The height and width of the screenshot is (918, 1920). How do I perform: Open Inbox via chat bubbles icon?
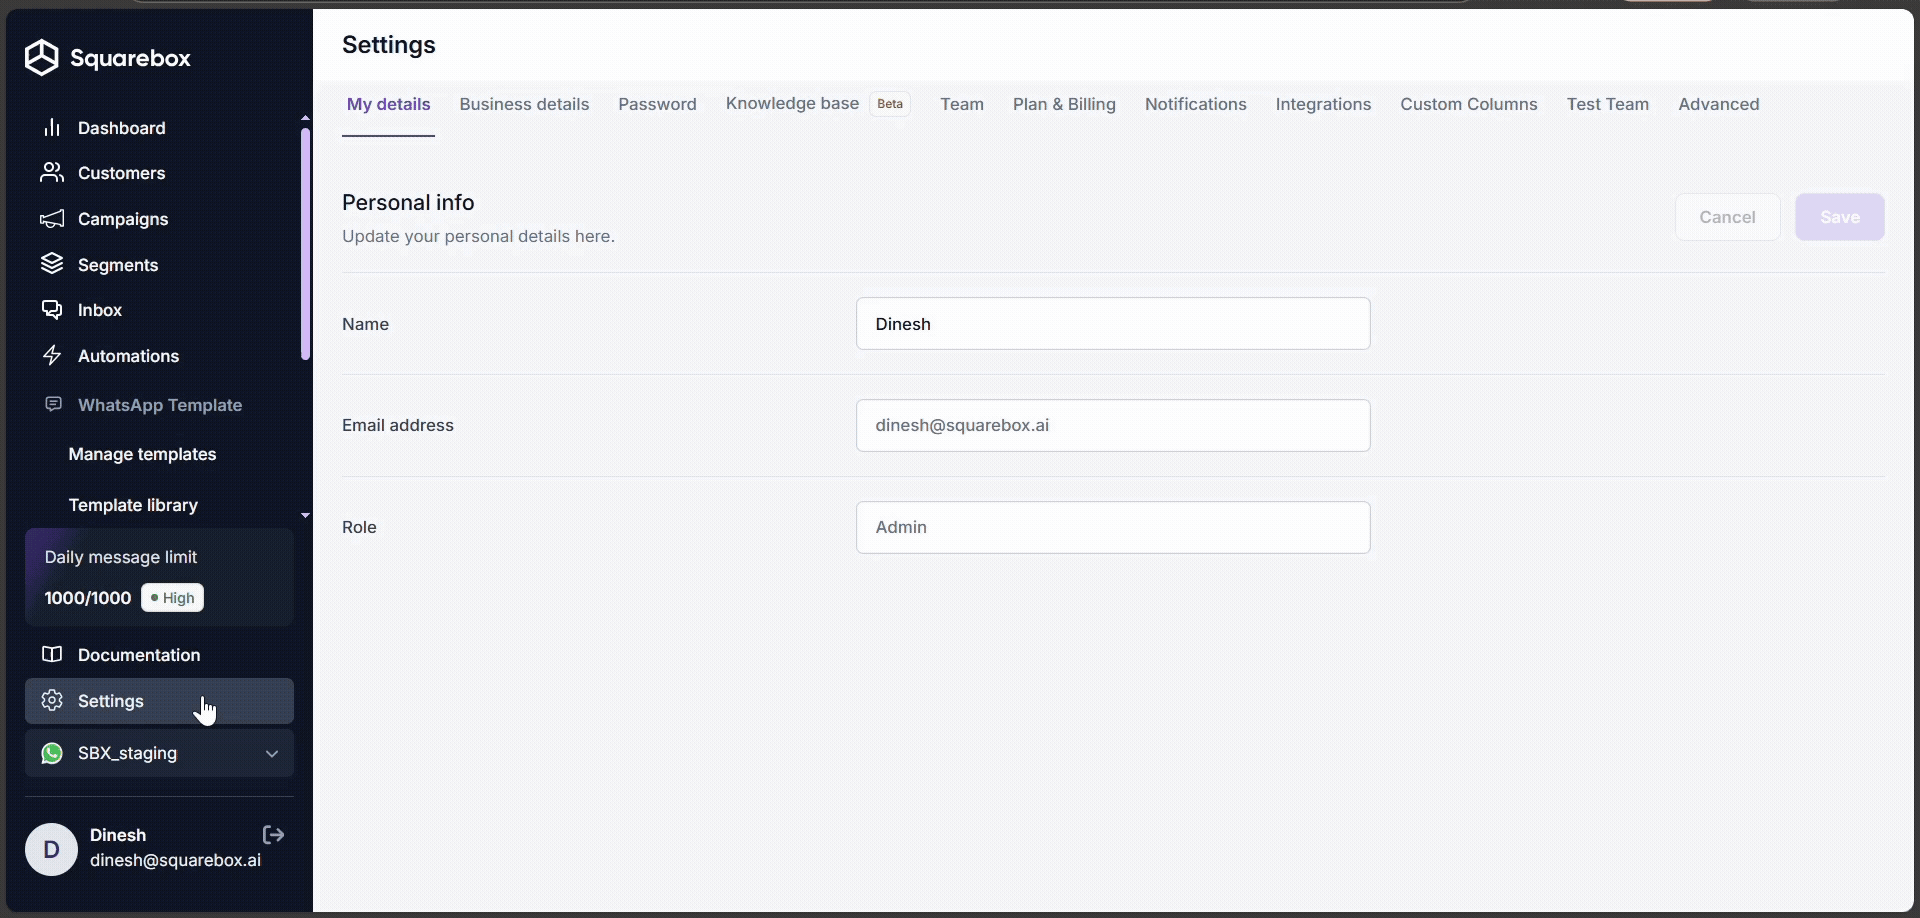(52, 310)
